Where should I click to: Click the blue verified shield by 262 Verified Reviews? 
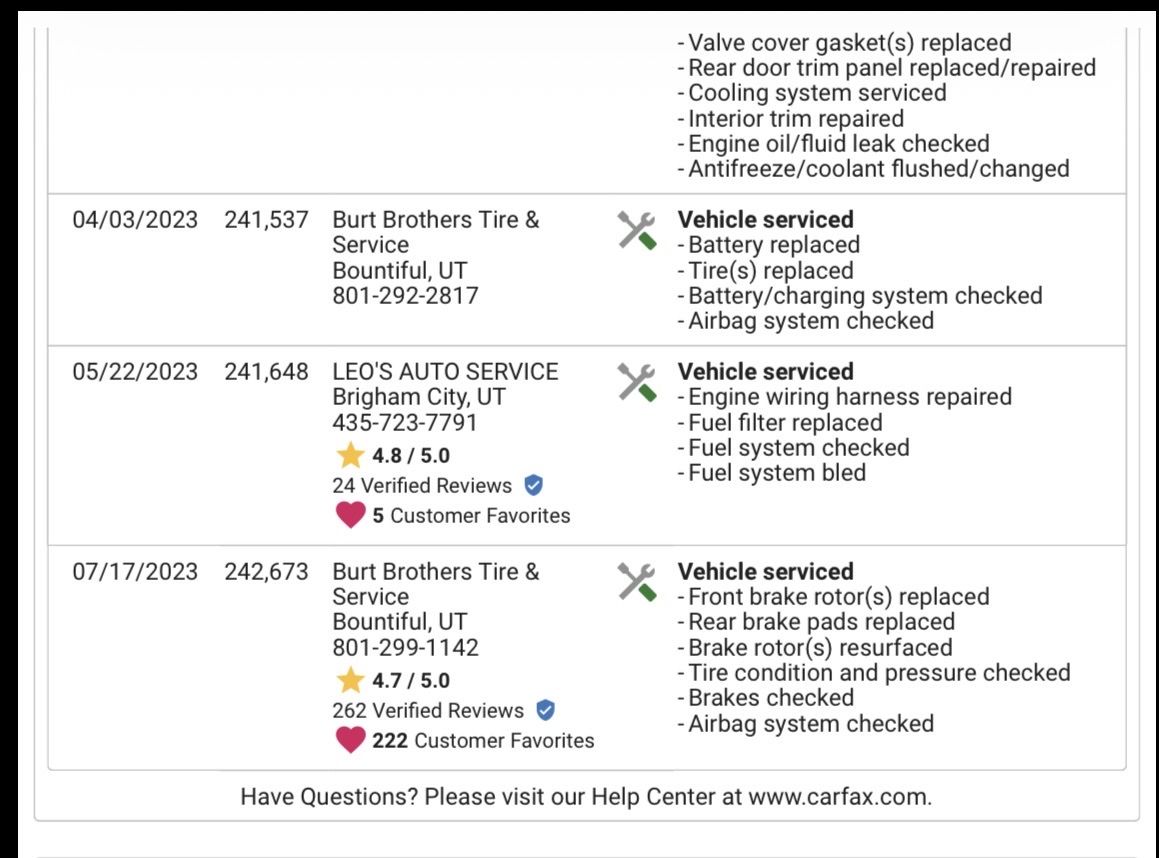coord(545,711)
